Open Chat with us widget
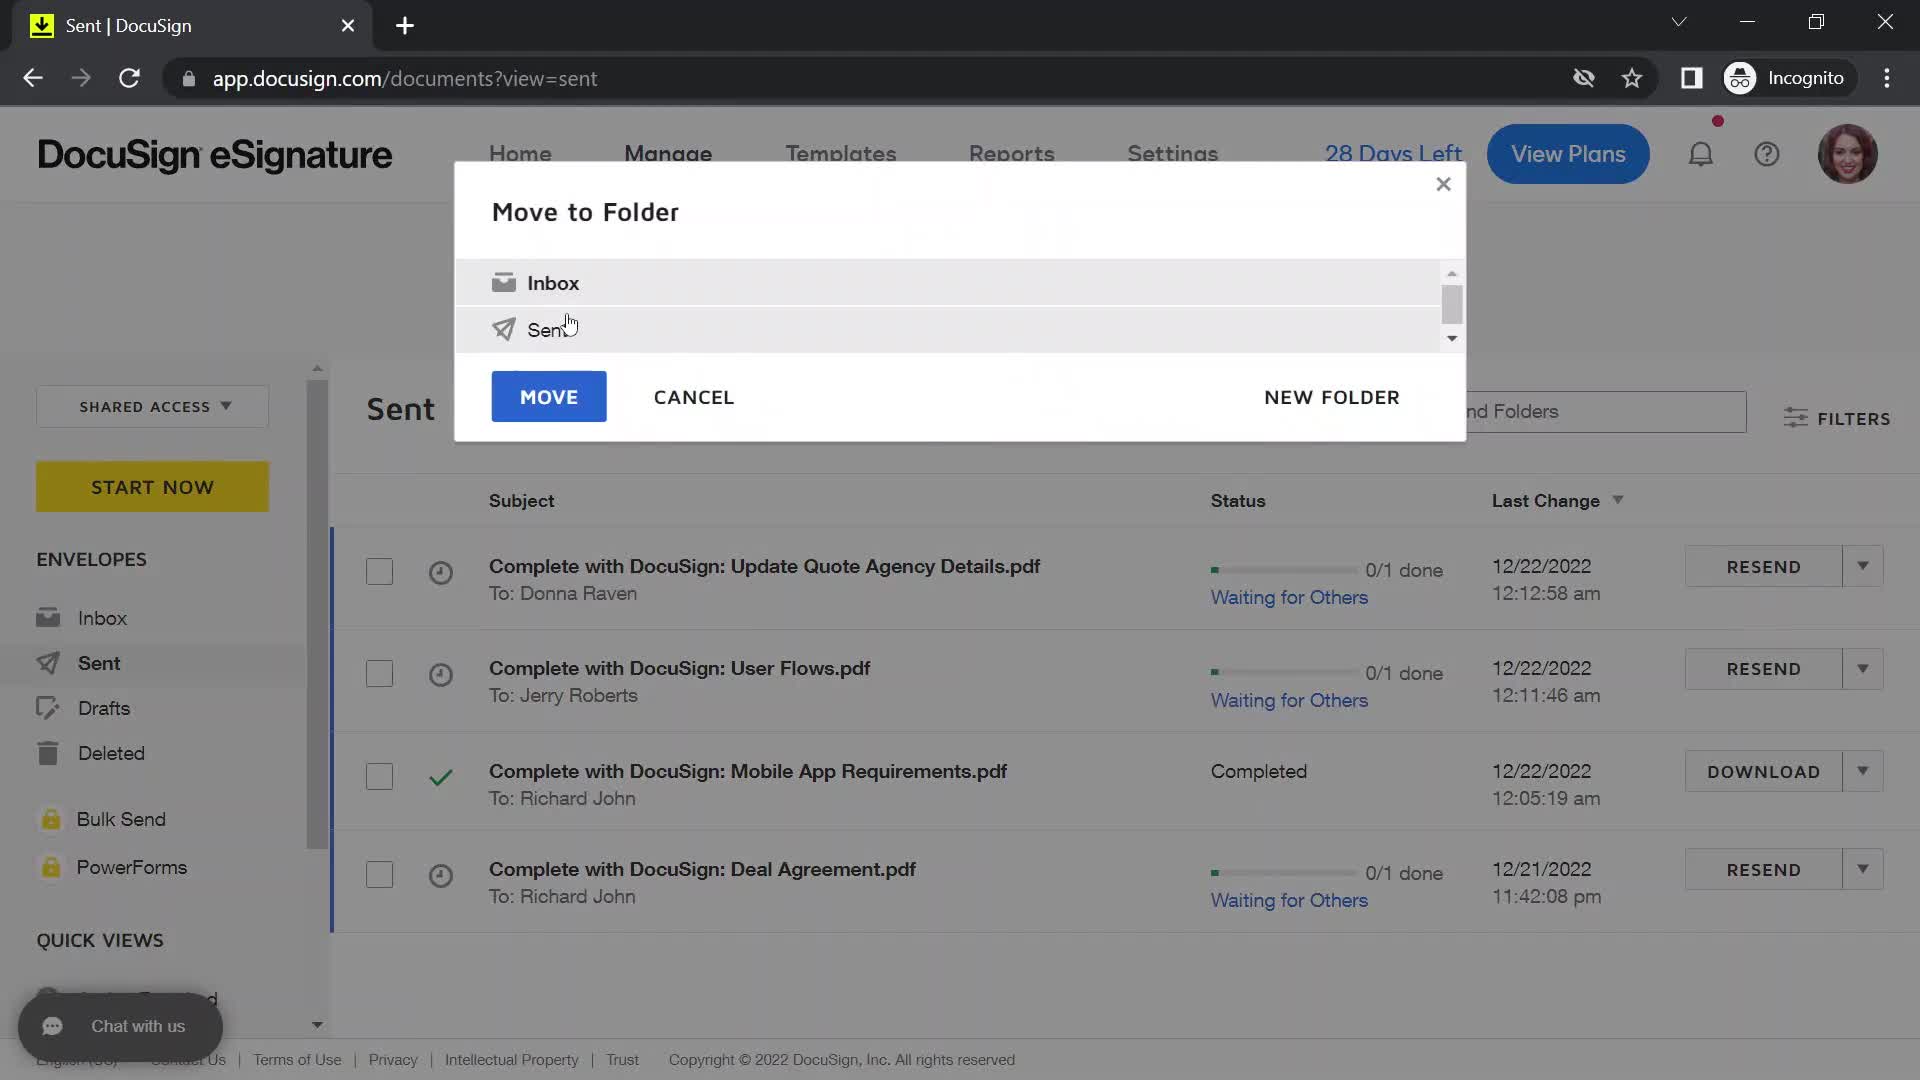1920x1080 pixels. click(120, 1026)
